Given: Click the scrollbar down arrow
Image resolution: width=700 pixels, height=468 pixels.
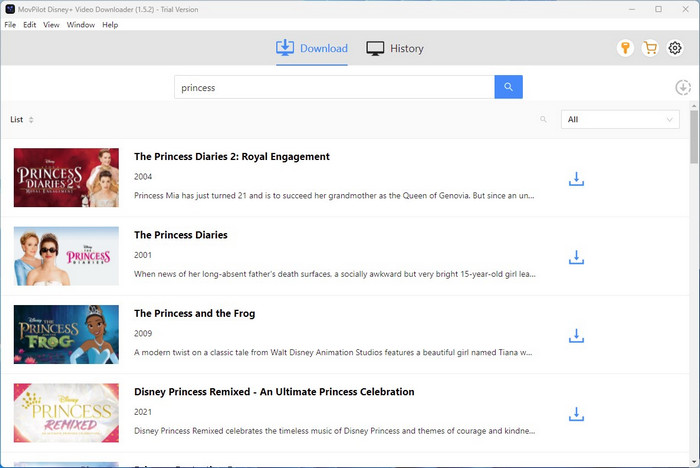Looking at the screenshot, I should point(694,462).
